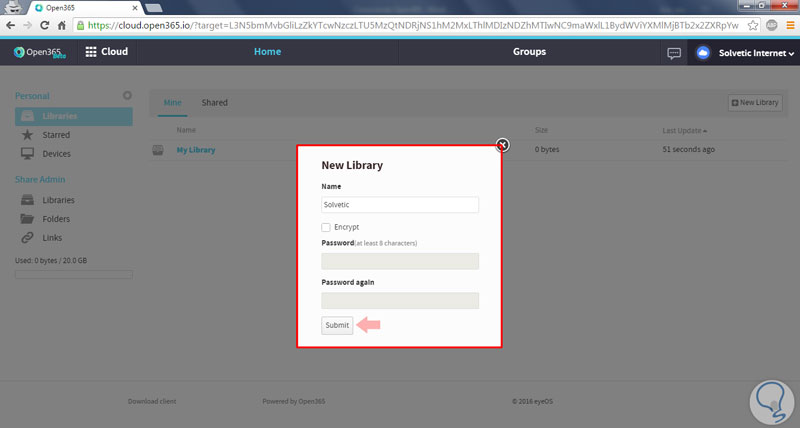Viewport: 800px width, 428px height.
Task: Click the Solvetic Internet cloud avatar
Action: tap(703, 53)
